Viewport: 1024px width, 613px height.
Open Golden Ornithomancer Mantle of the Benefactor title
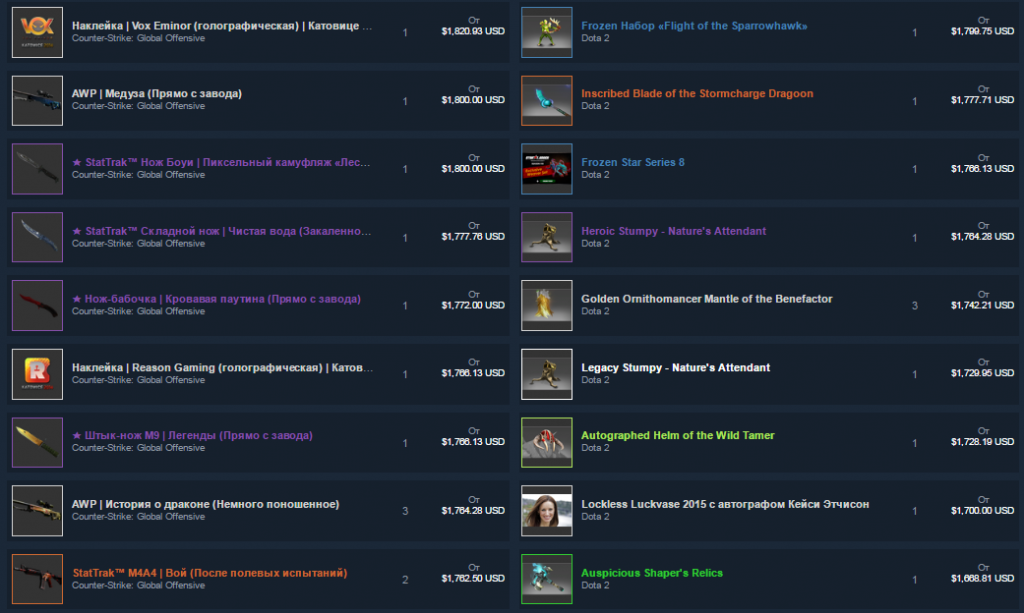click(707, 299)
